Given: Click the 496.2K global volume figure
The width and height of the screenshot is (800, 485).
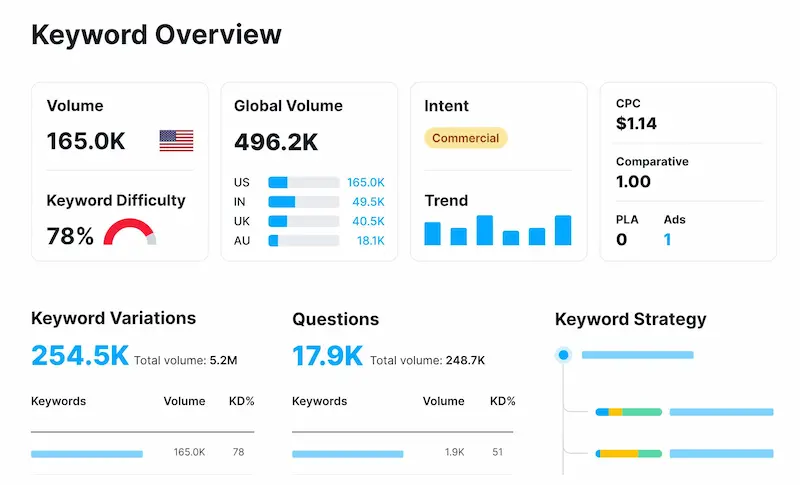Looking at the screenshot, I should (x=276, y=142).
